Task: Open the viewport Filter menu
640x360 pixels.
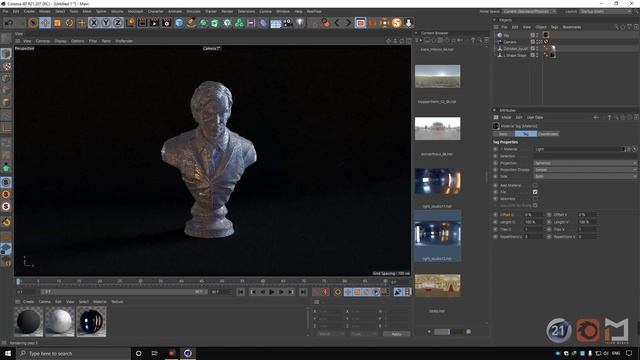Action: click(x=93, y=41)
